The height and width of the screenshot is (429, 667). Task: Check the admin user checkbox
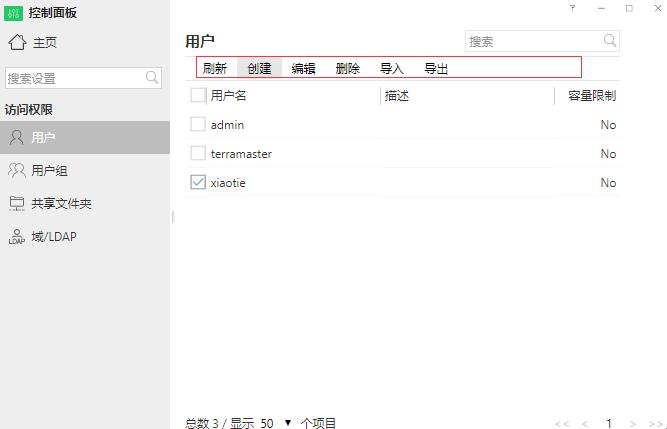point(198,125)
